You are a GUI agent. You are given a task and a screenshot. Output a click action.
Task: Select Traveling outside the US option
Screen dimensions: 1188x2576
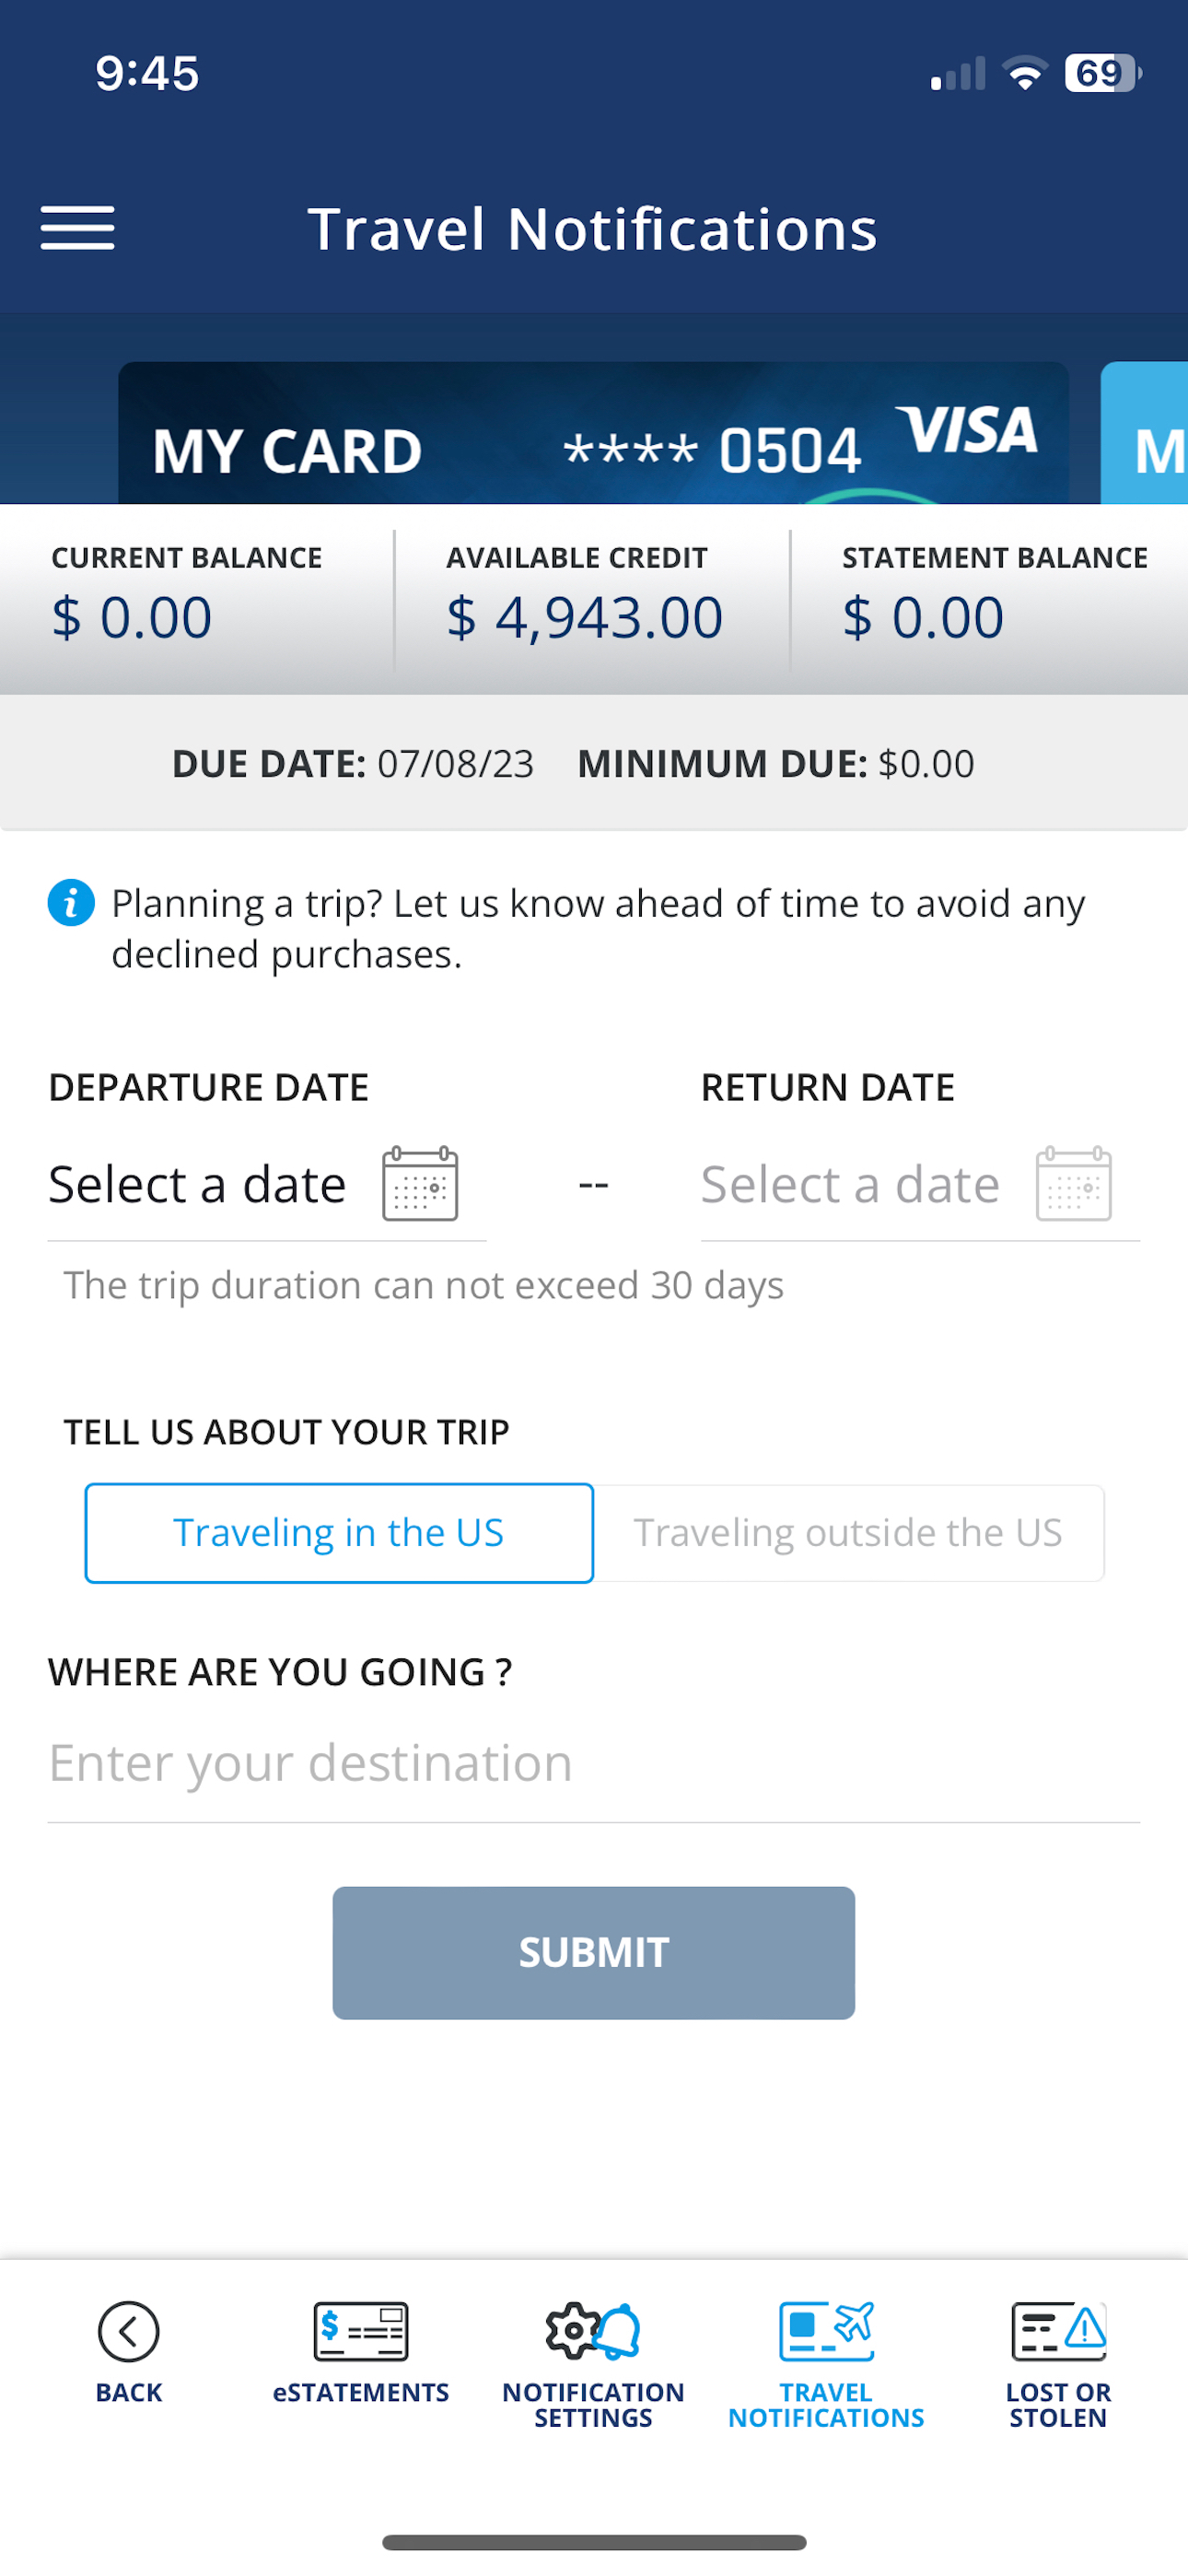848,1533
